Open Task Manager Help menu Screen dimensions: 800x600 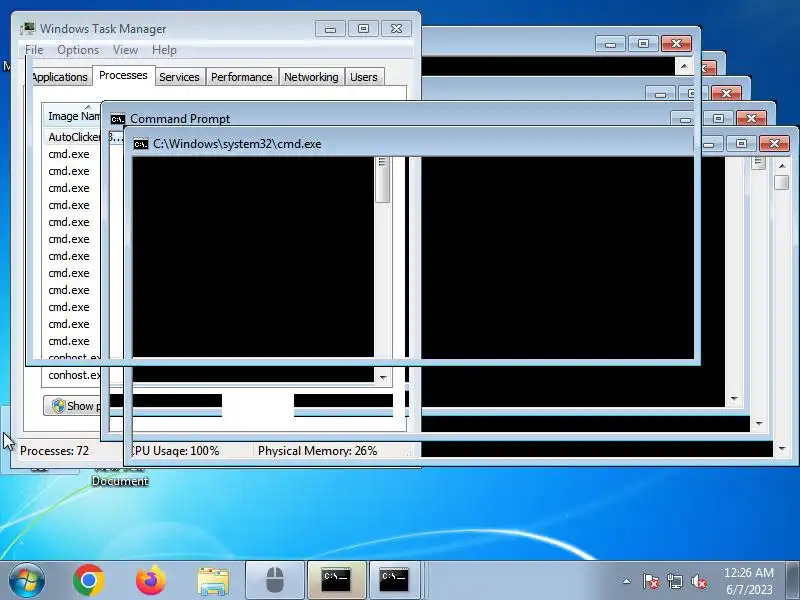click(164, 50)
